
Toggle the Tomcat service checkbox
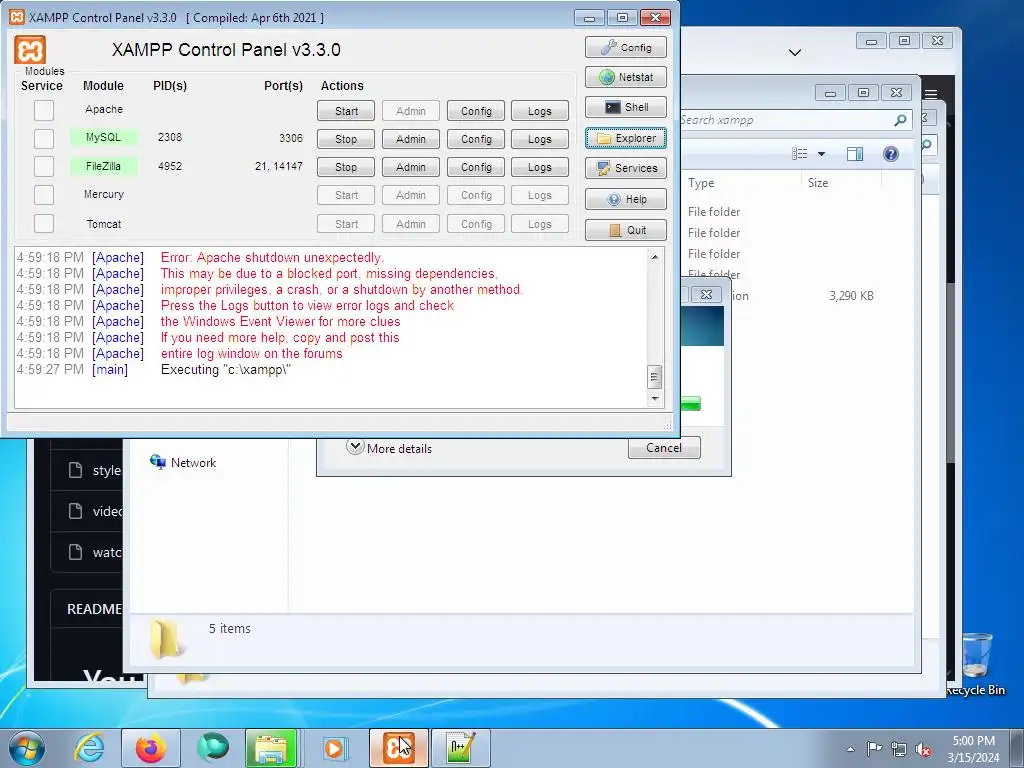(x=44, y=223)
